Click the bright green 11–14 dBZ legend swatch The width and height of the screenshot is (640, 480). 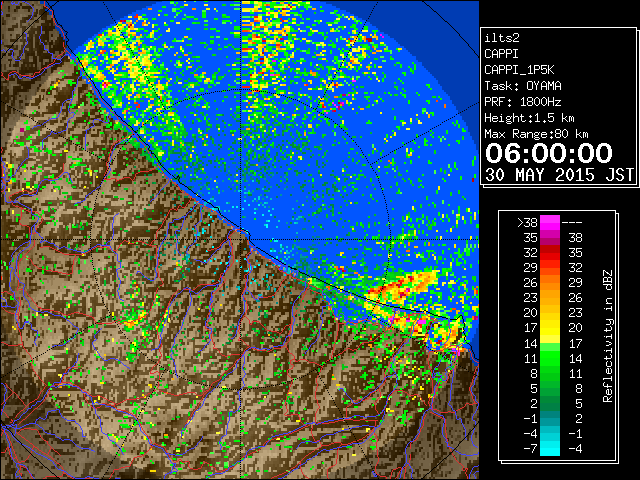coord(550,358)
